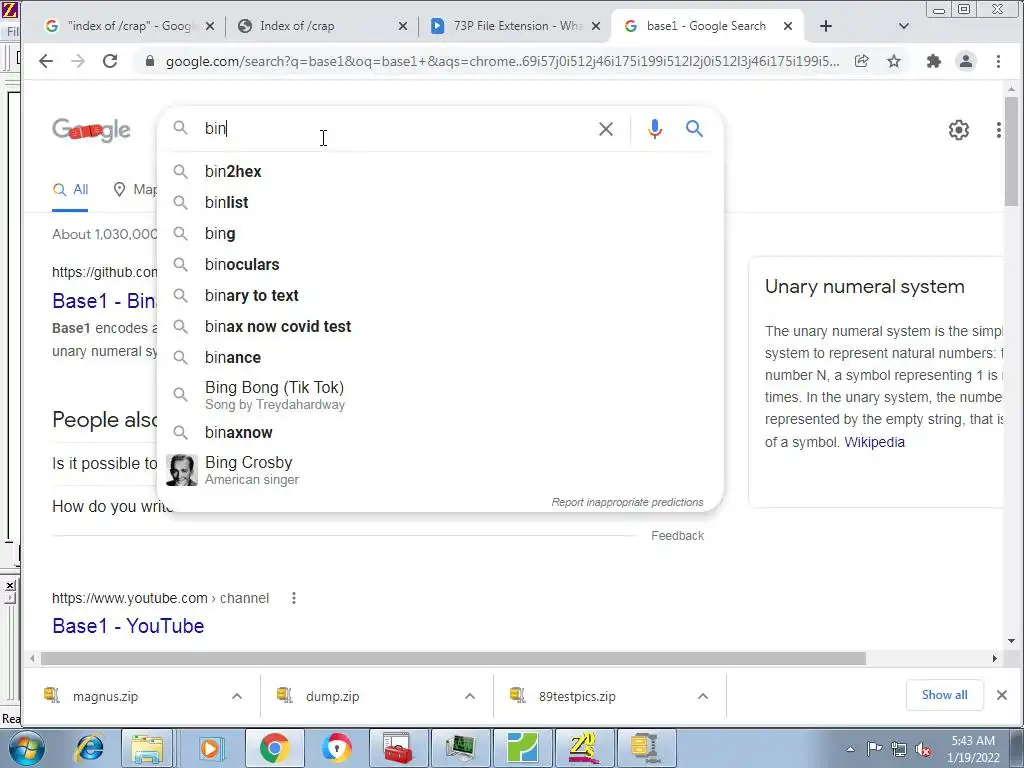Click the Bing Crosby portrait thumbnail
This screenshot has height=768, width=1024.
(x=182, y=470)
